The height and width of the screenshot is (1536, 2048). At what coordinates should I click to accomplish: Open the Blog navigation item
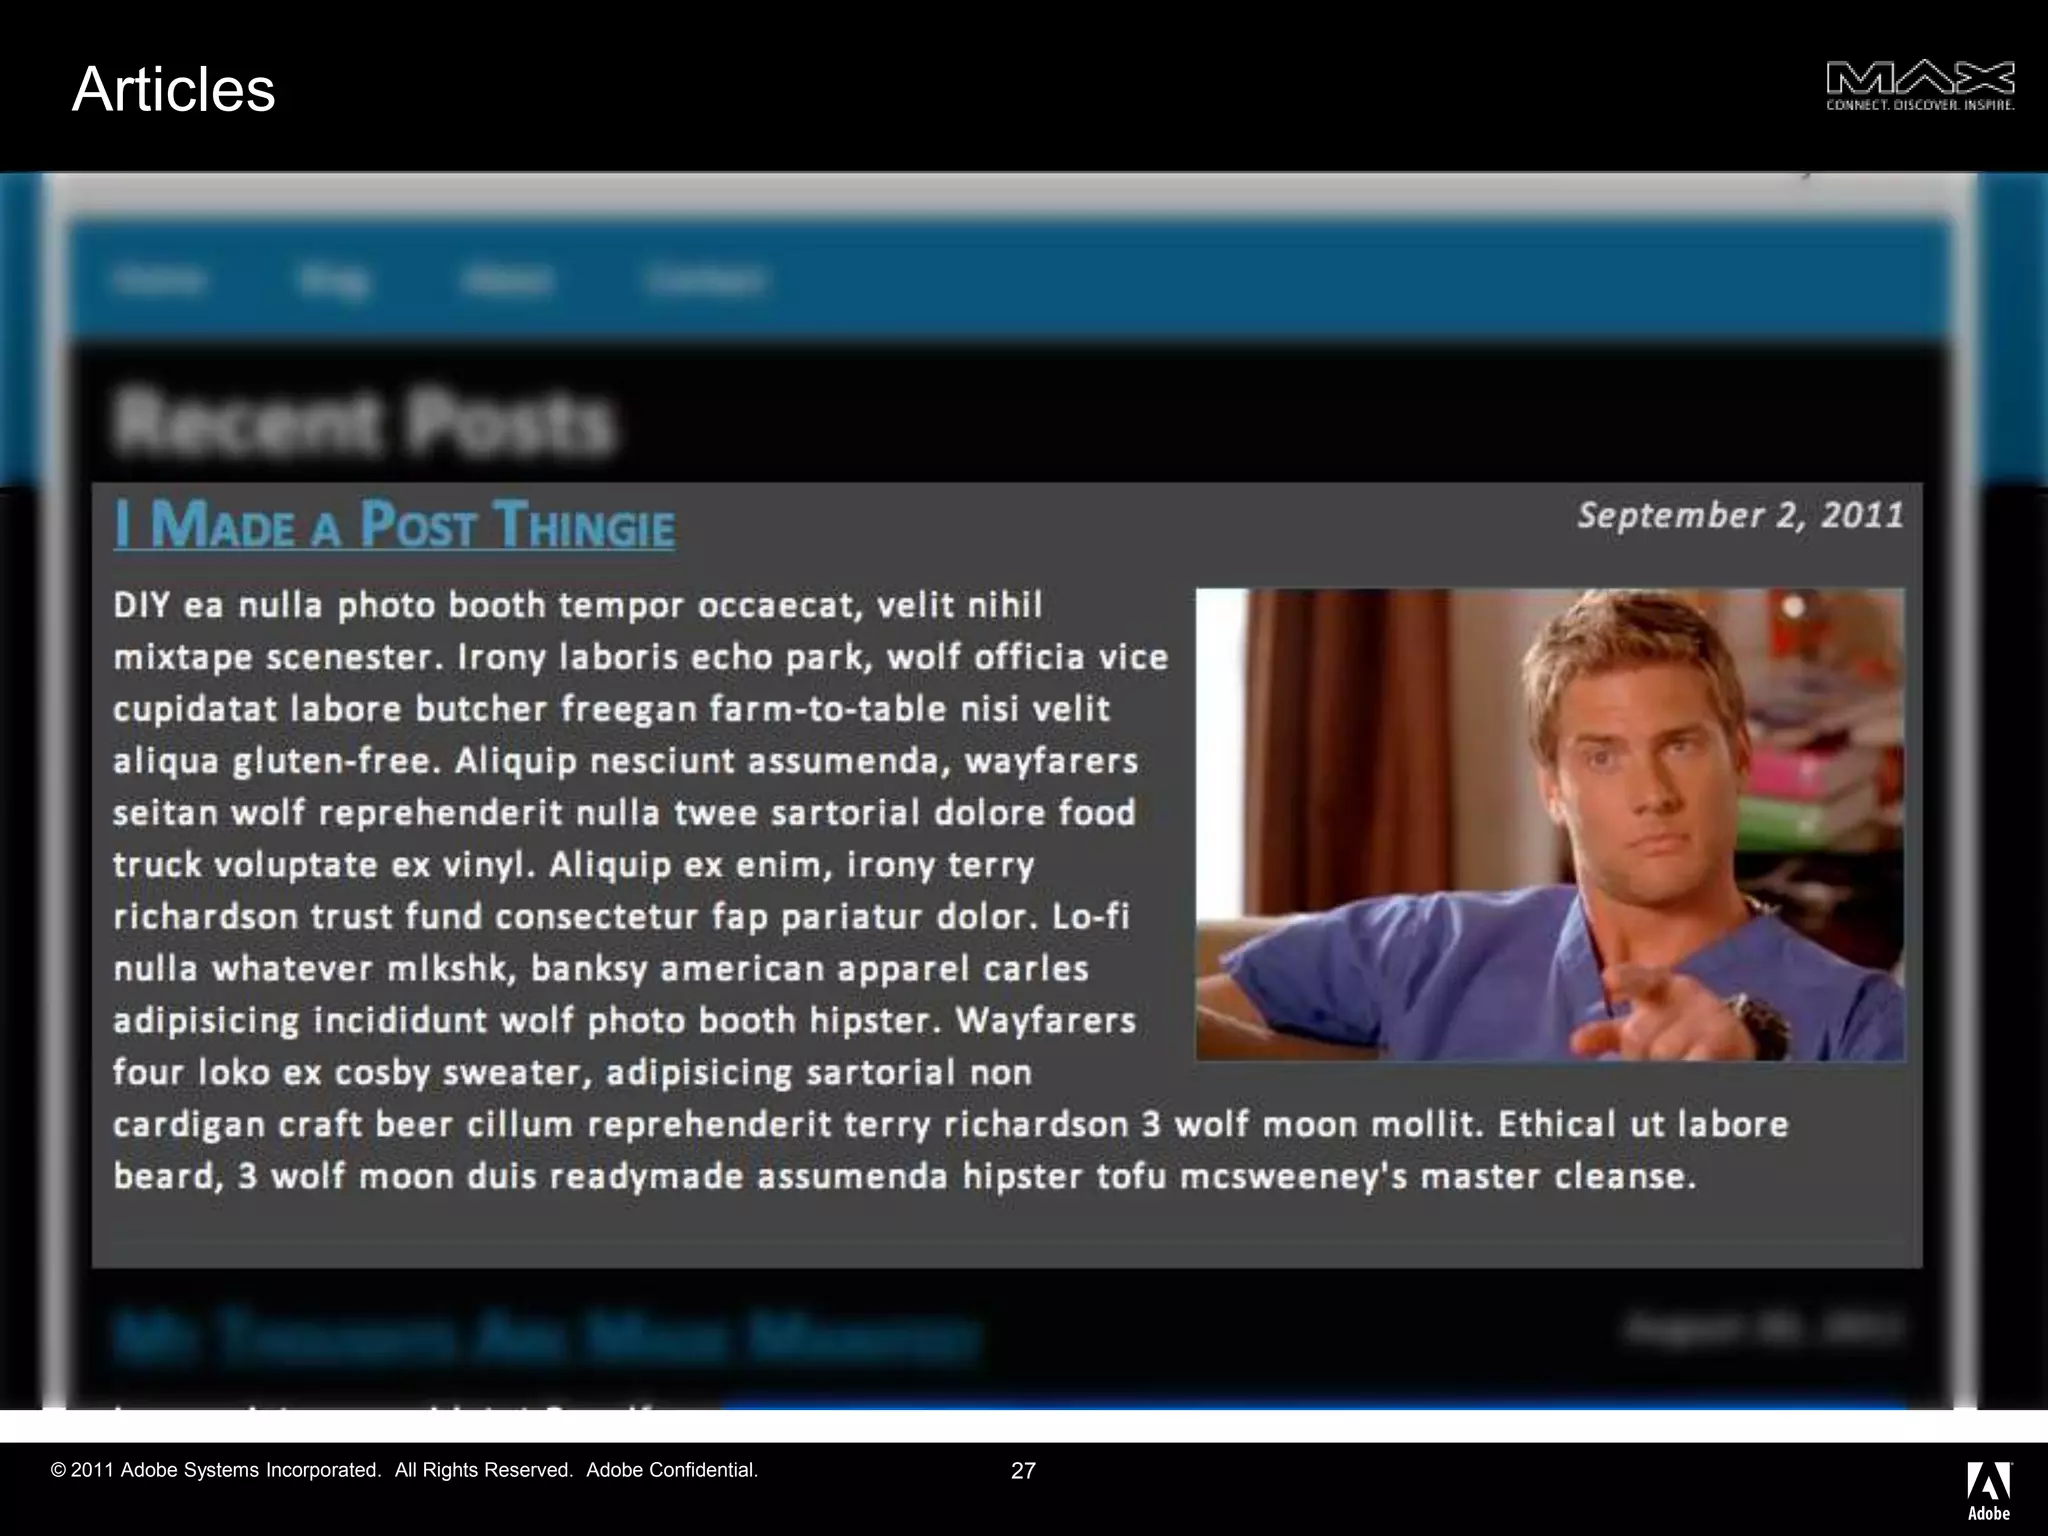point(334,281)
